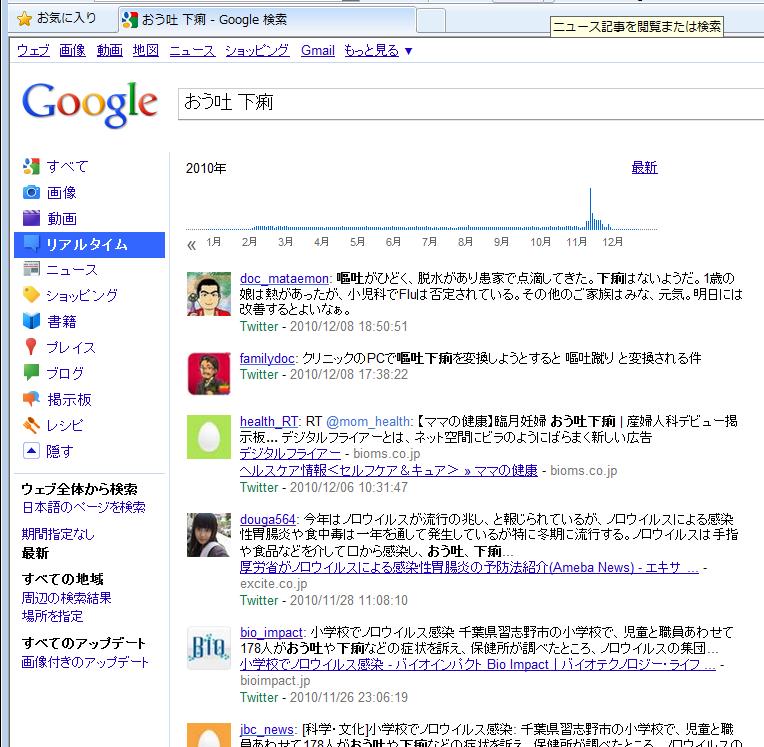Open the bio_impact username link
Image resolution: width=764 pixels, height=747 pixels.
click(x=271, y=632)
